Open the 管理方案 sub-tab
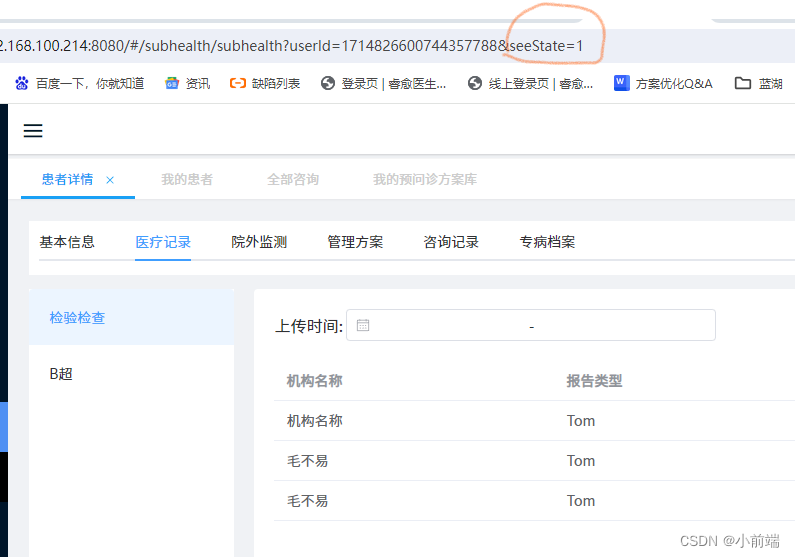 click(x=355, y=242)
